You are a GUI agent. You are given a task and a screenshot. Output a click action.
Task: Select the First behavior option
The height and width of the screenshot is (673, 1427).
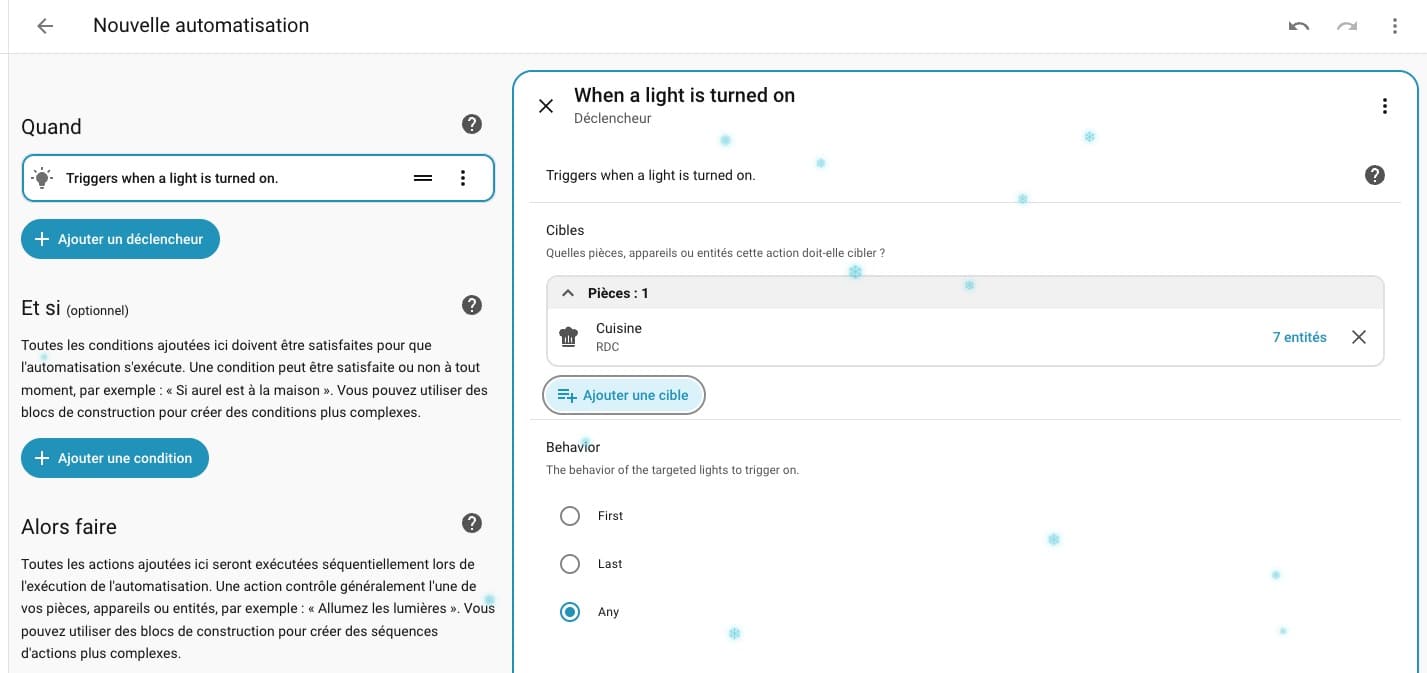[x=570, y=516]
